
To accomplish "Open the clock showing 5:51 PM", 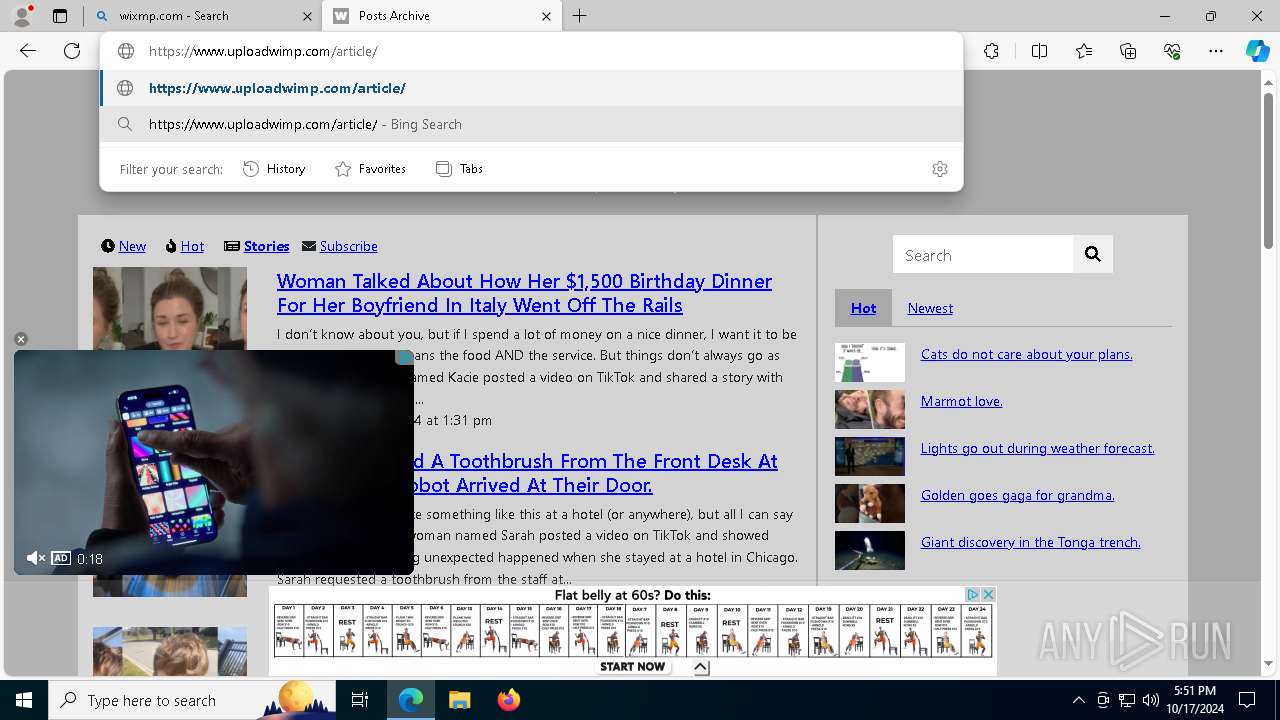I will 1195,700.
